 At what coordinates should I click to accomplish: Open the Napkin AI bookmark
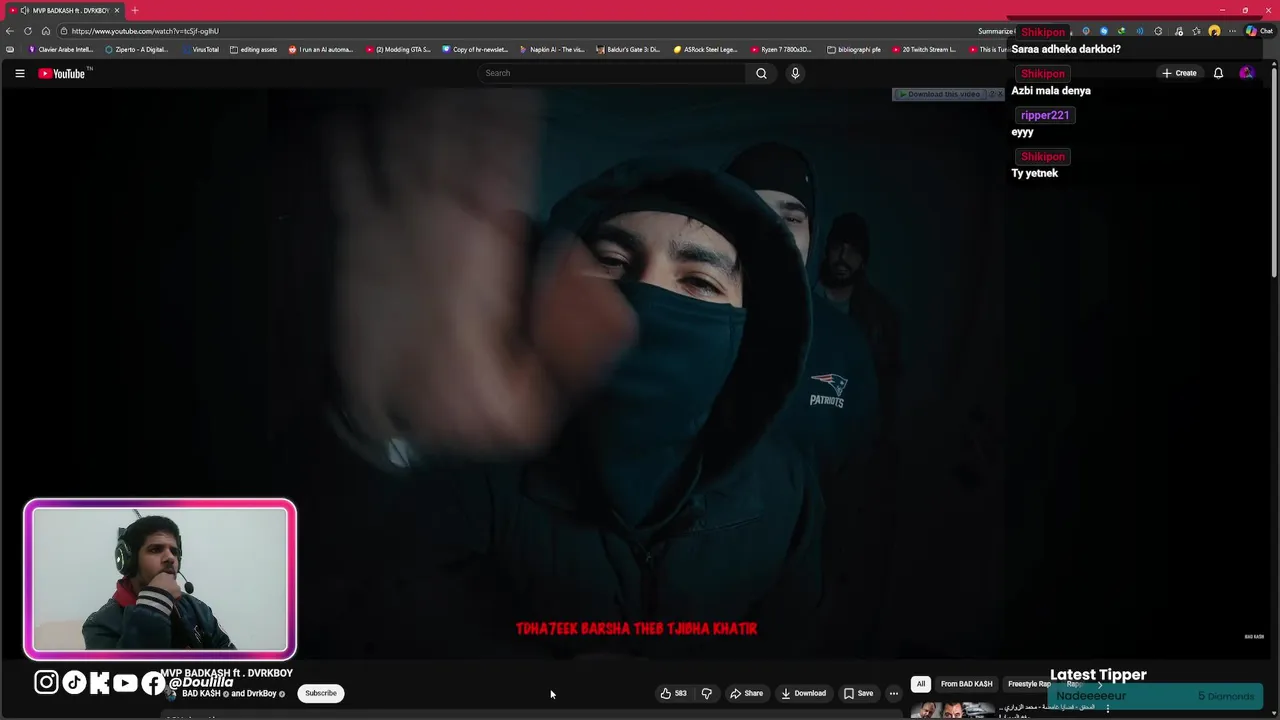pos(552,49)
